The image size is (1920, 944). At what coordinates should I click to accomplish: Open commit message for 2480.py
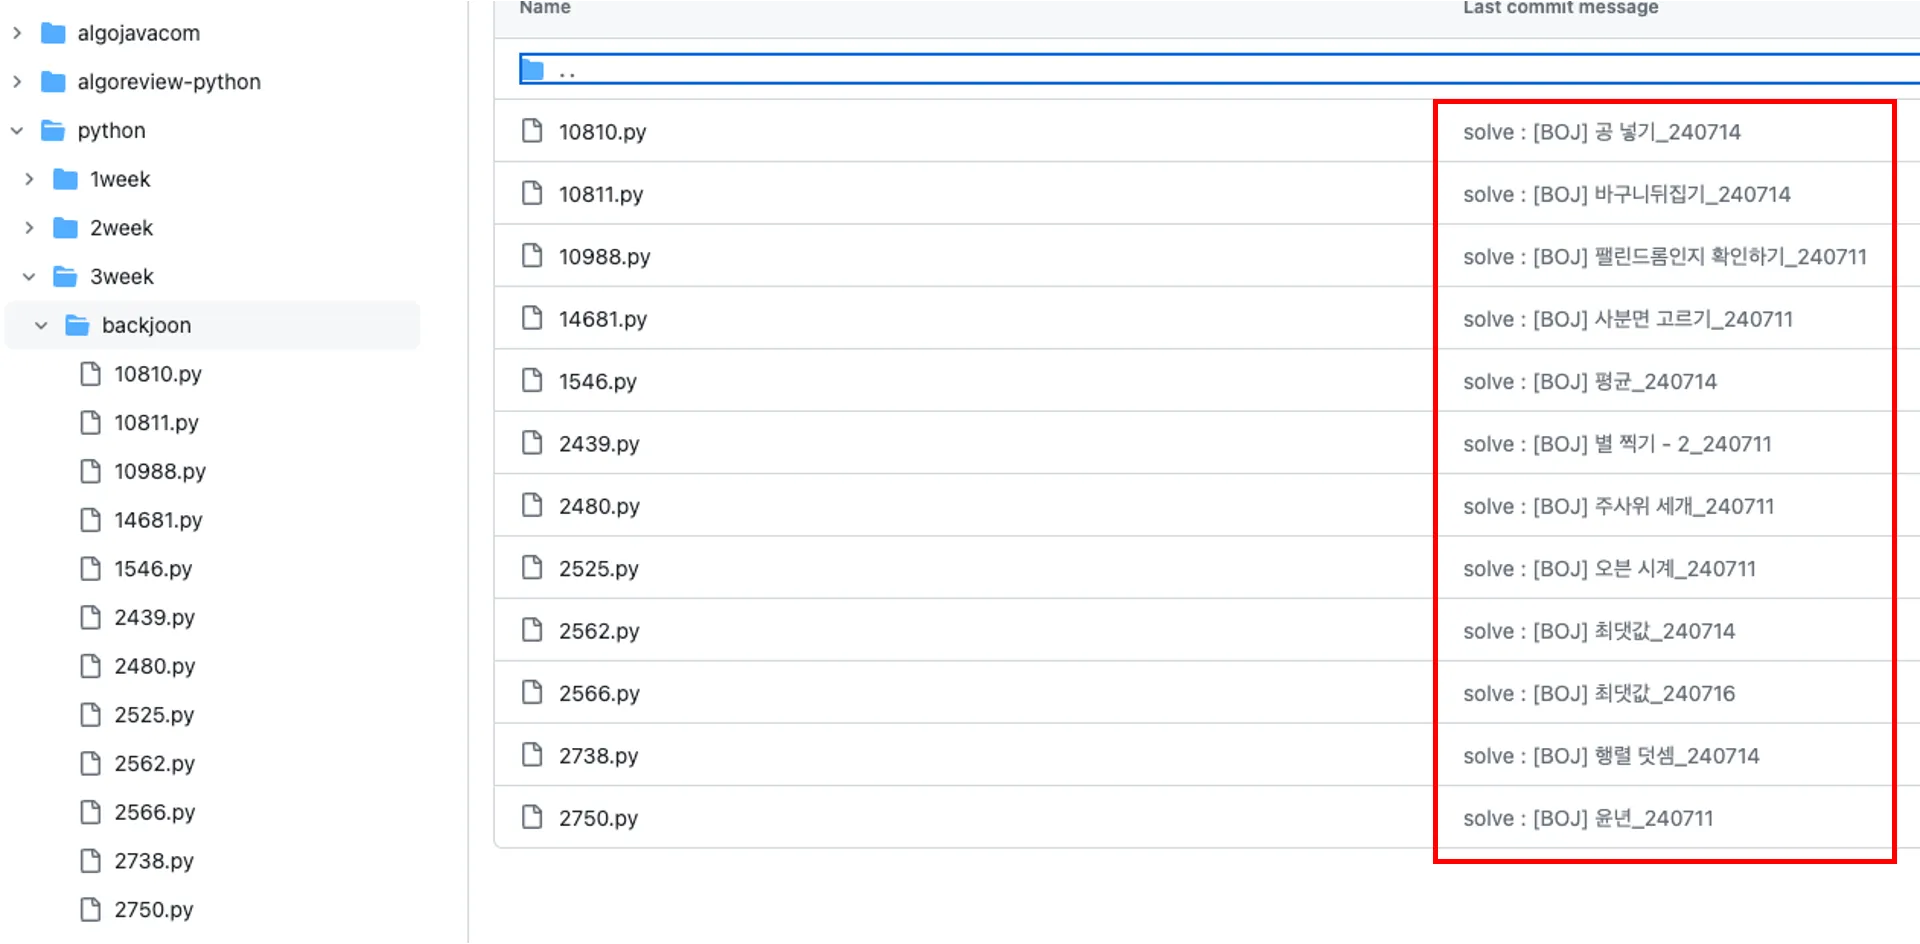pos(1617,506)
